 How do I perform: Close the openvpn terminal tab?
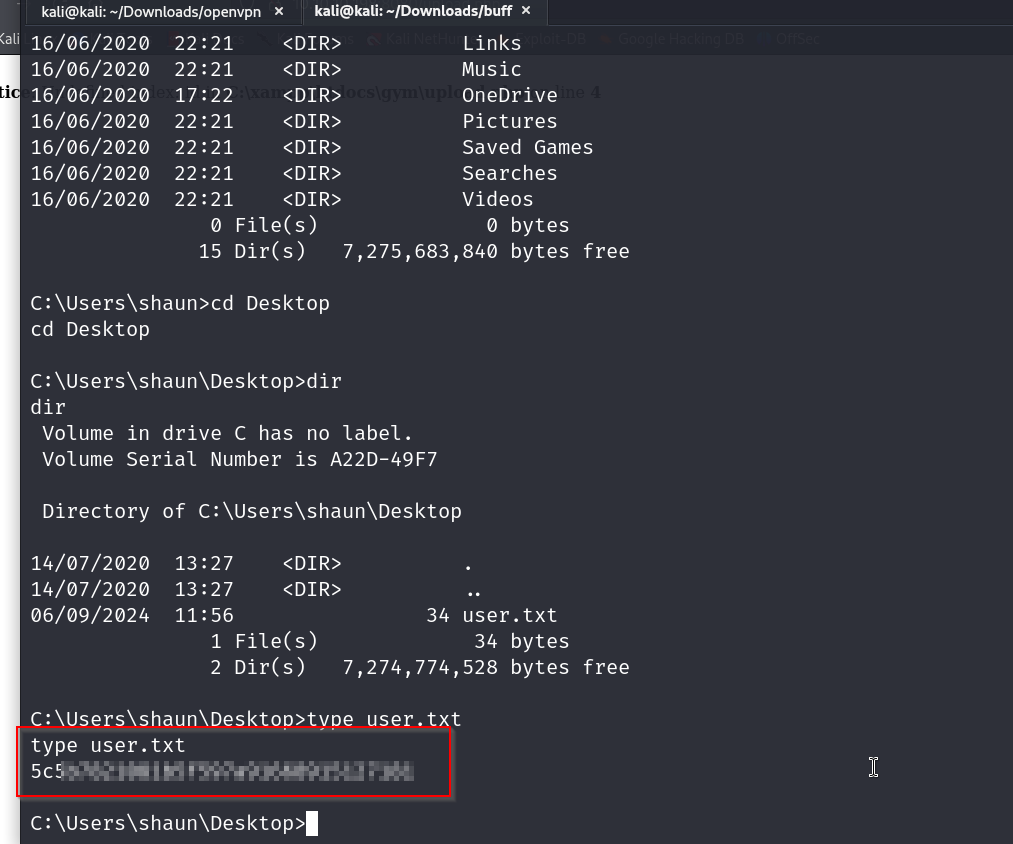pyautogui.click(x=279, y=11)
